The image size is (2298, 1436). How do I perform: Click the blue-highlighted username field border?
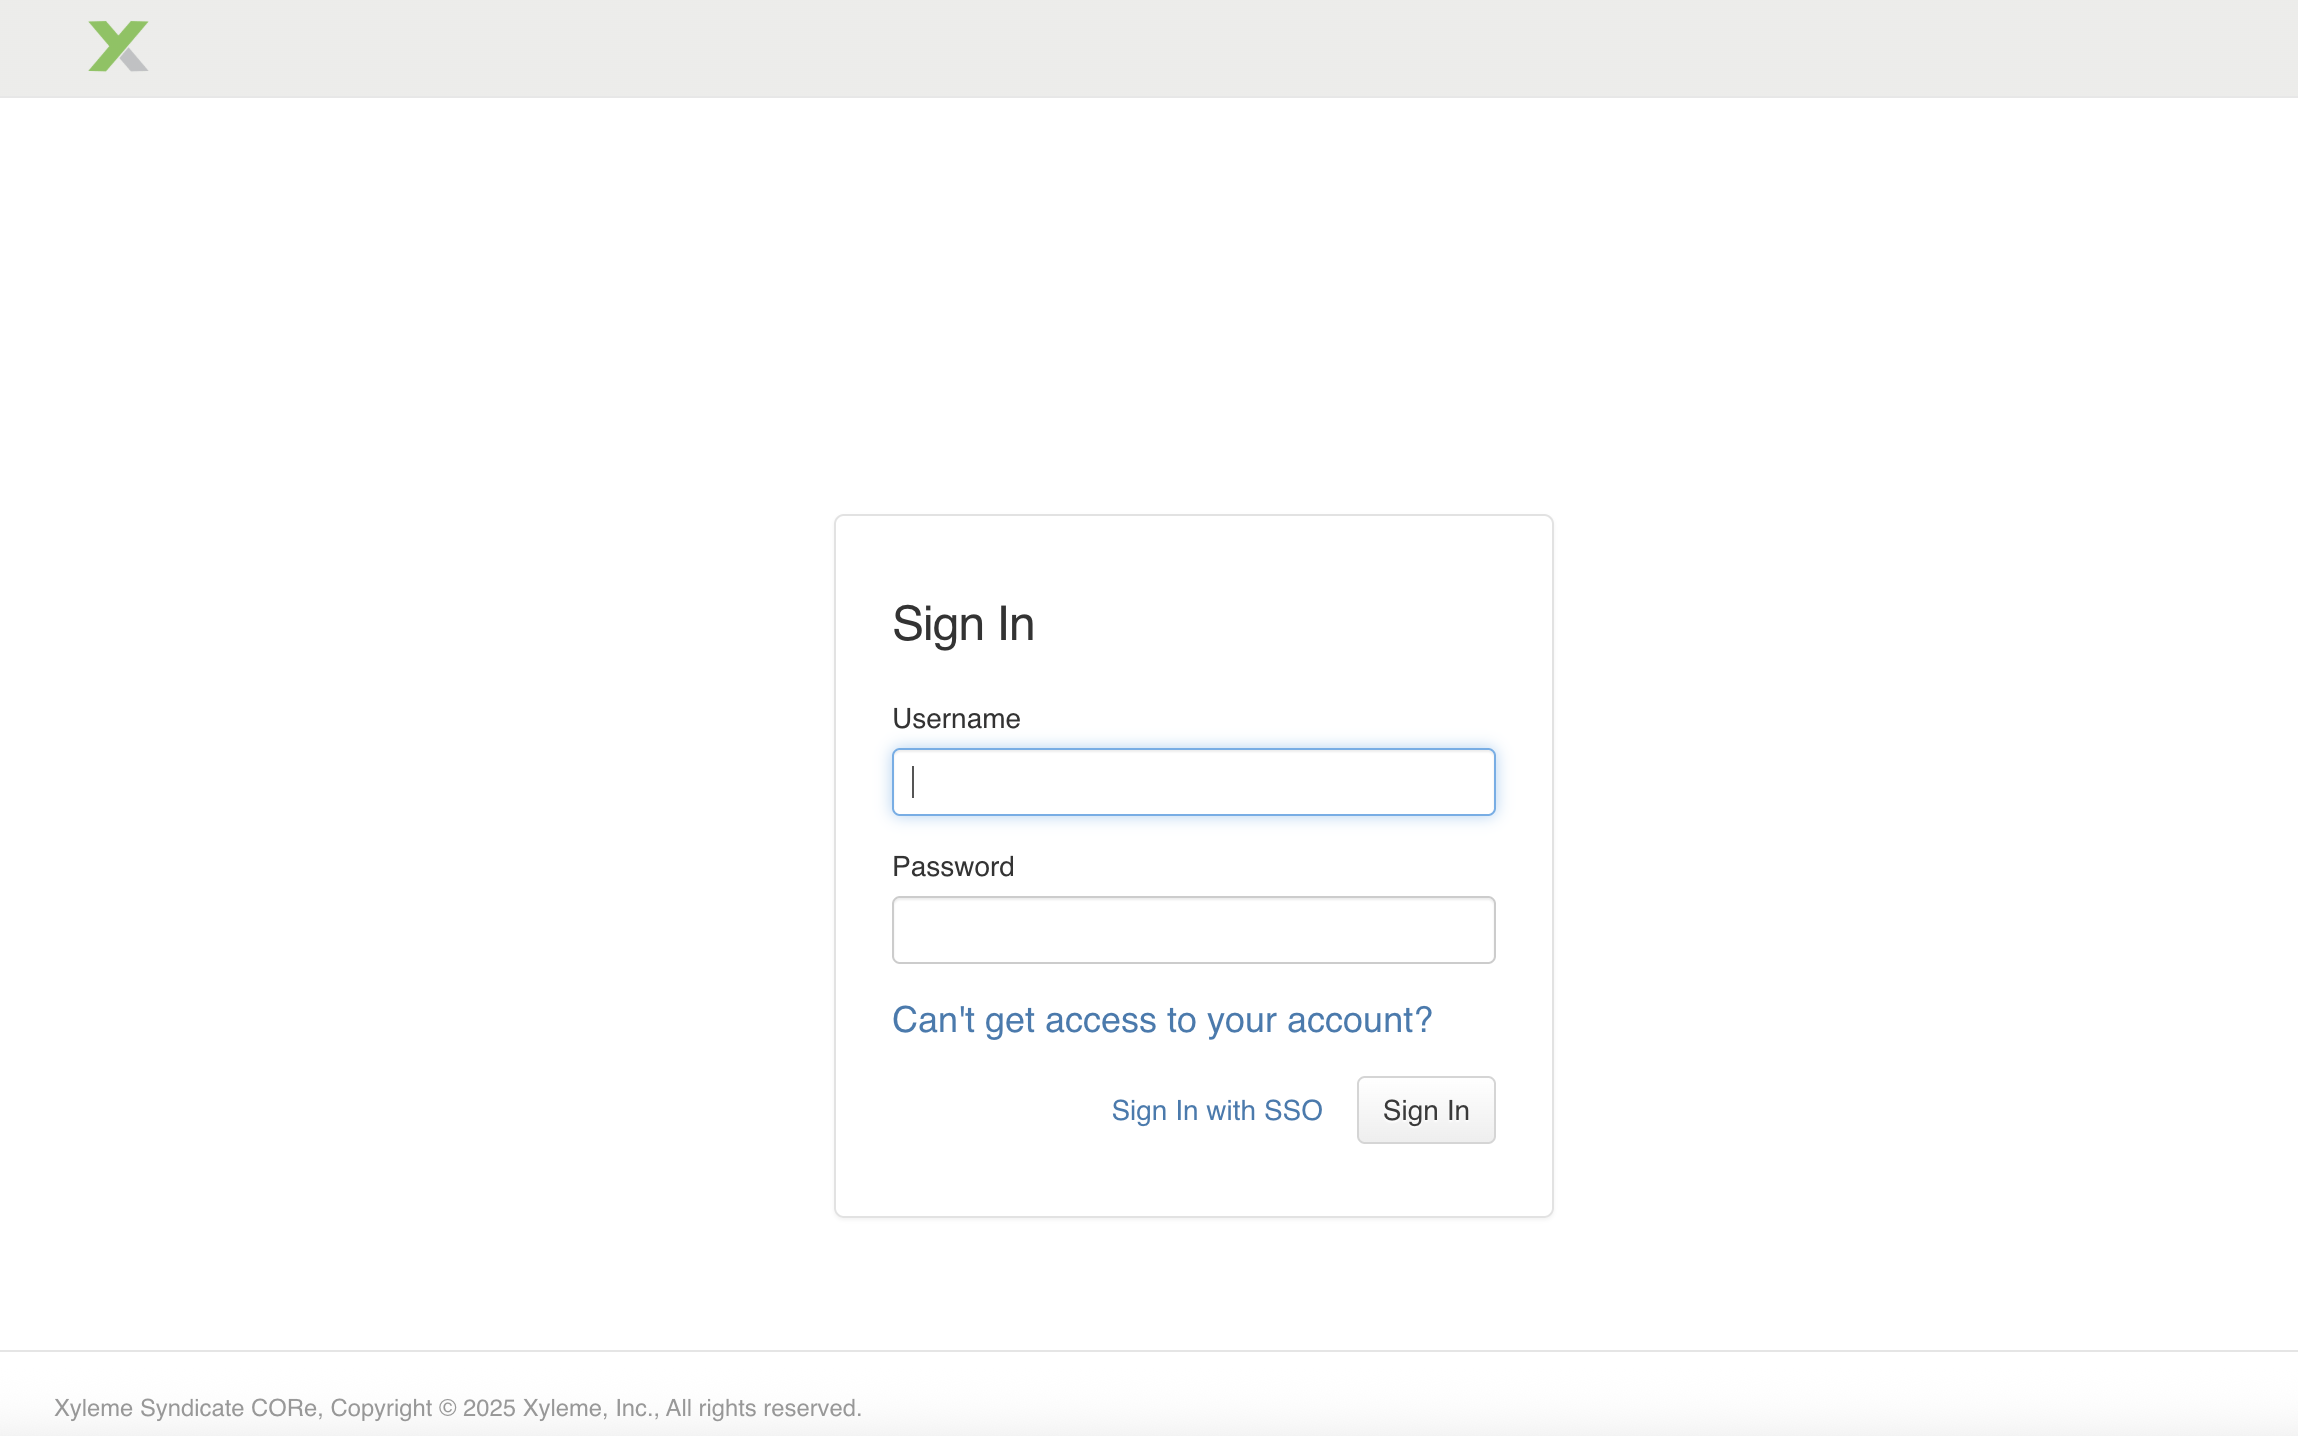coord(1192,781)
